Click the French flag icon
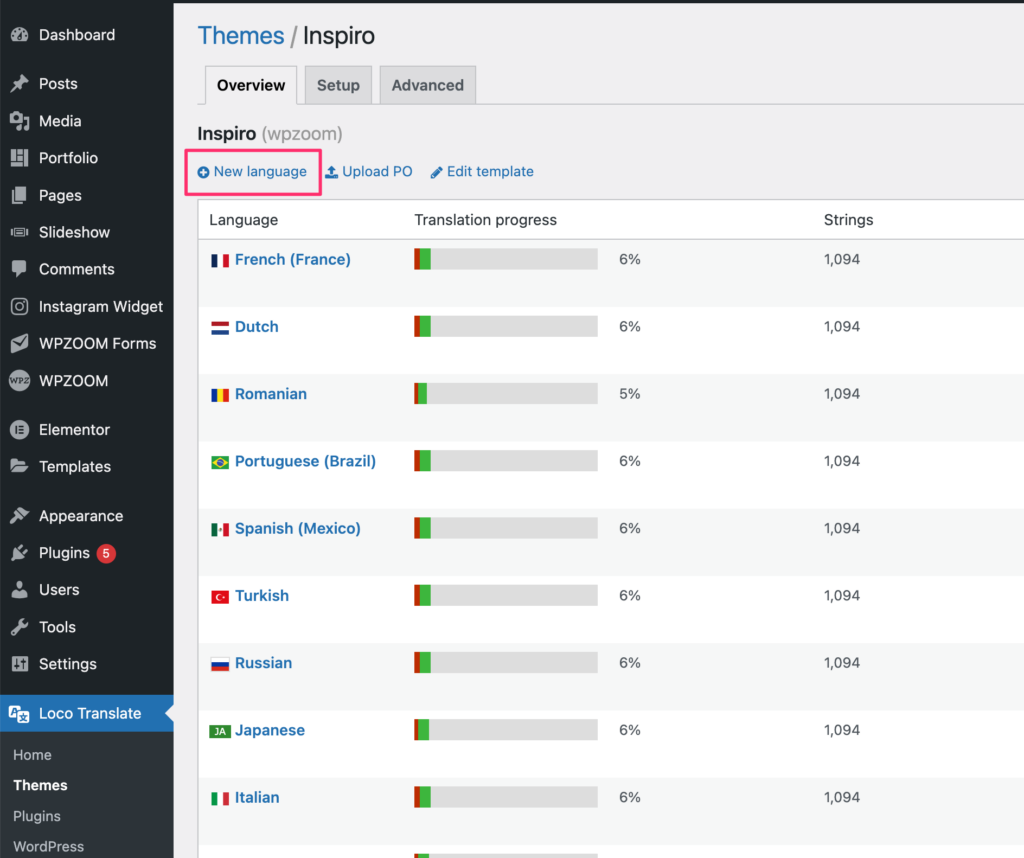 pos(220,261)
